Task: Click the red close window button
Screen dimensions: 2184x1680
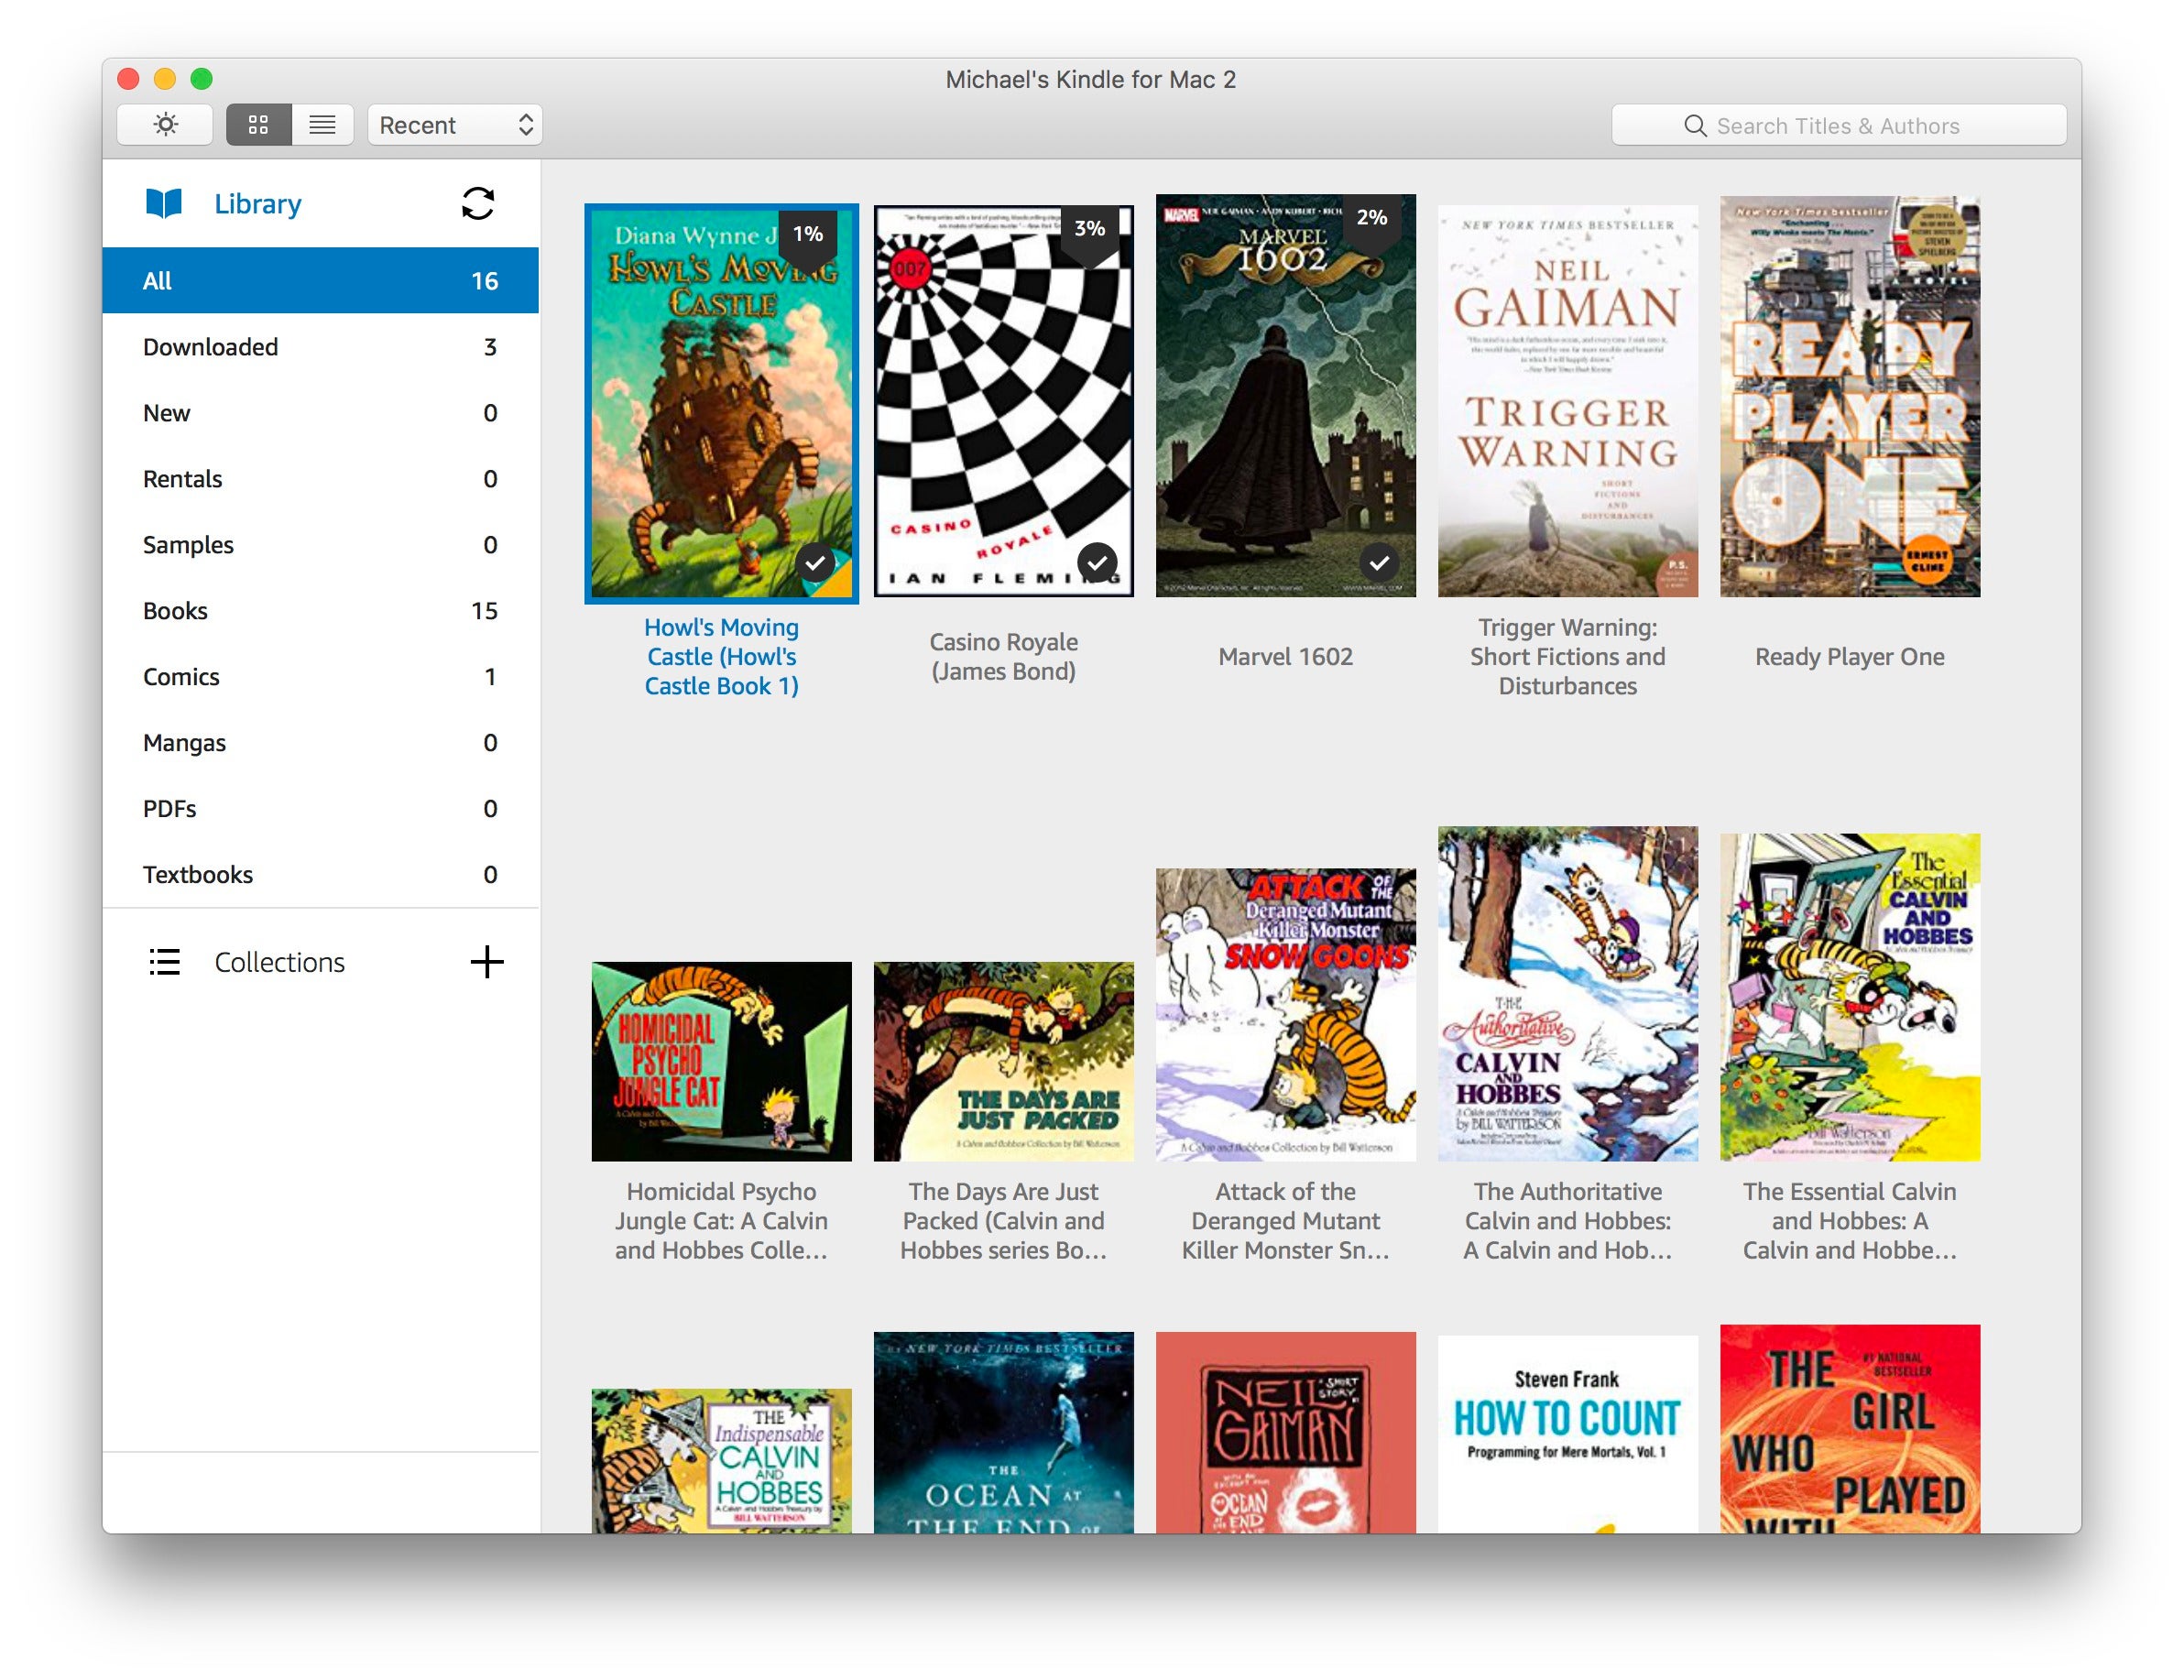Action: pos(128,78)
